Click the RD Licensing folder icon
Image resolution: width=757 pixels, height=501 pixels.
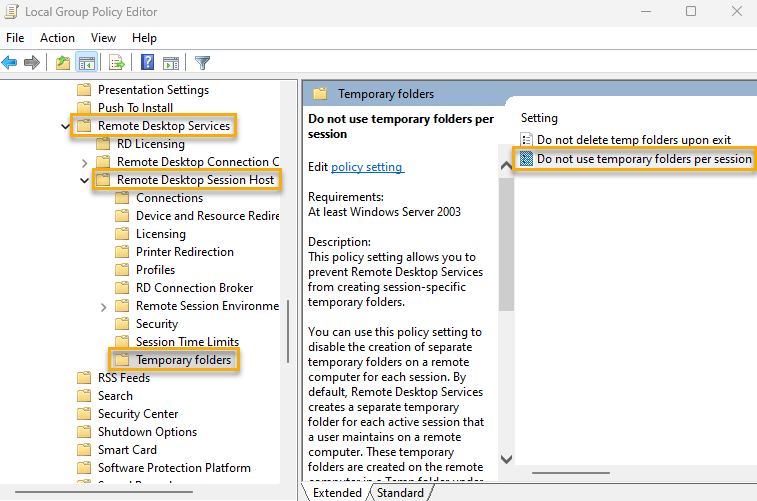(103, 144)
